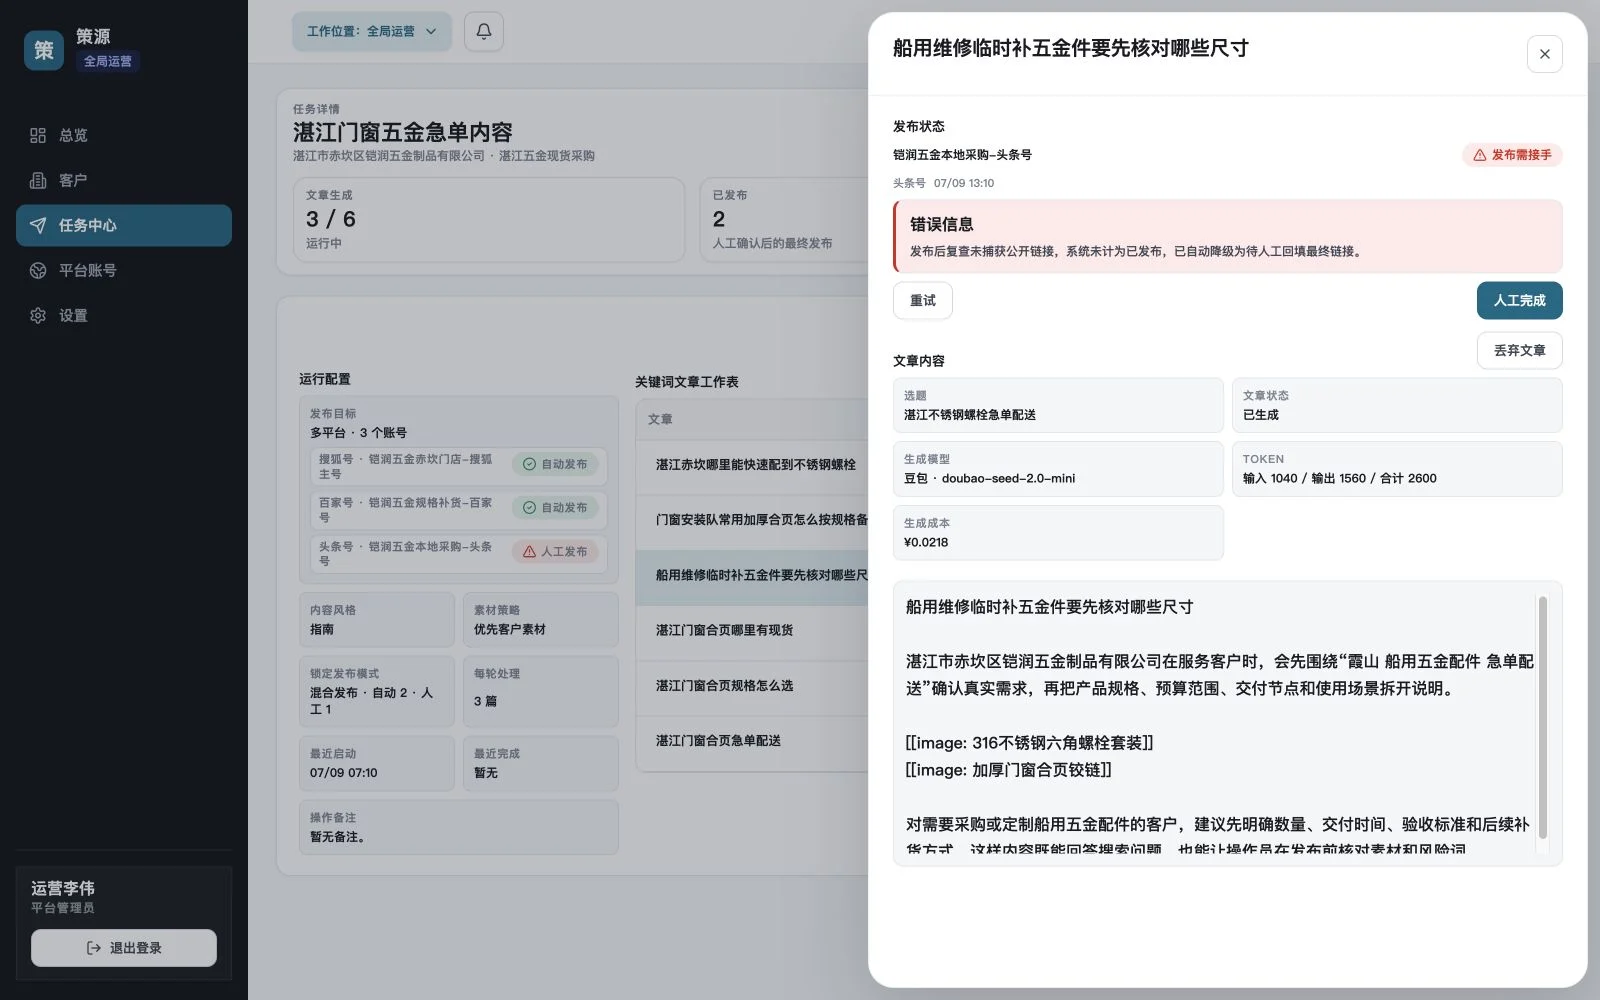Click the 文章状态 已生成 field
Viewport: 1600px width, 1000px height.
1397,405
